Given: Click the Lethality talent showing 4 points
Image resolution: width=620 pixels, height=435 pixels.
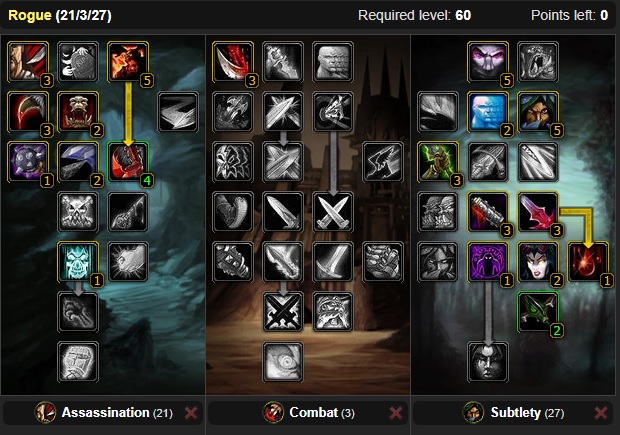Looking at the screenshot, I should 128,162.
